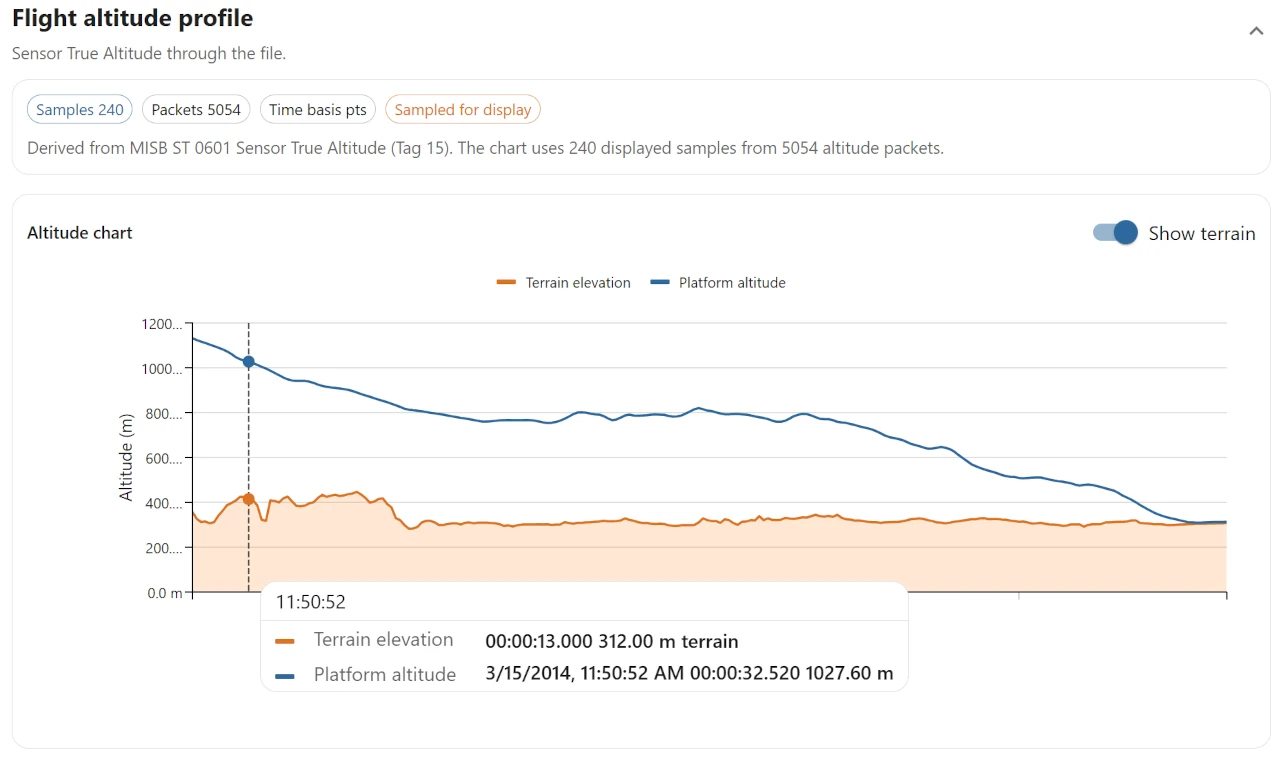Click the Sampled for display badge

[x=462, y=109]
